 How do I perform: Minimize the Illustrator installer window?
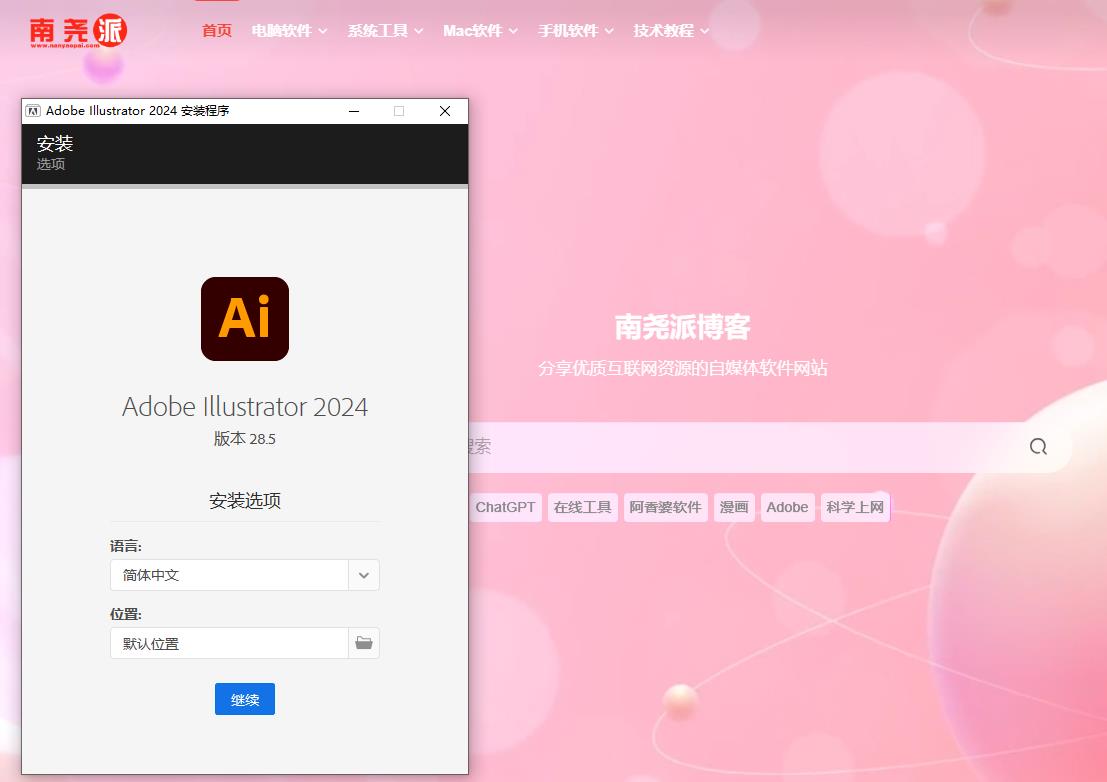pos(354,111)
